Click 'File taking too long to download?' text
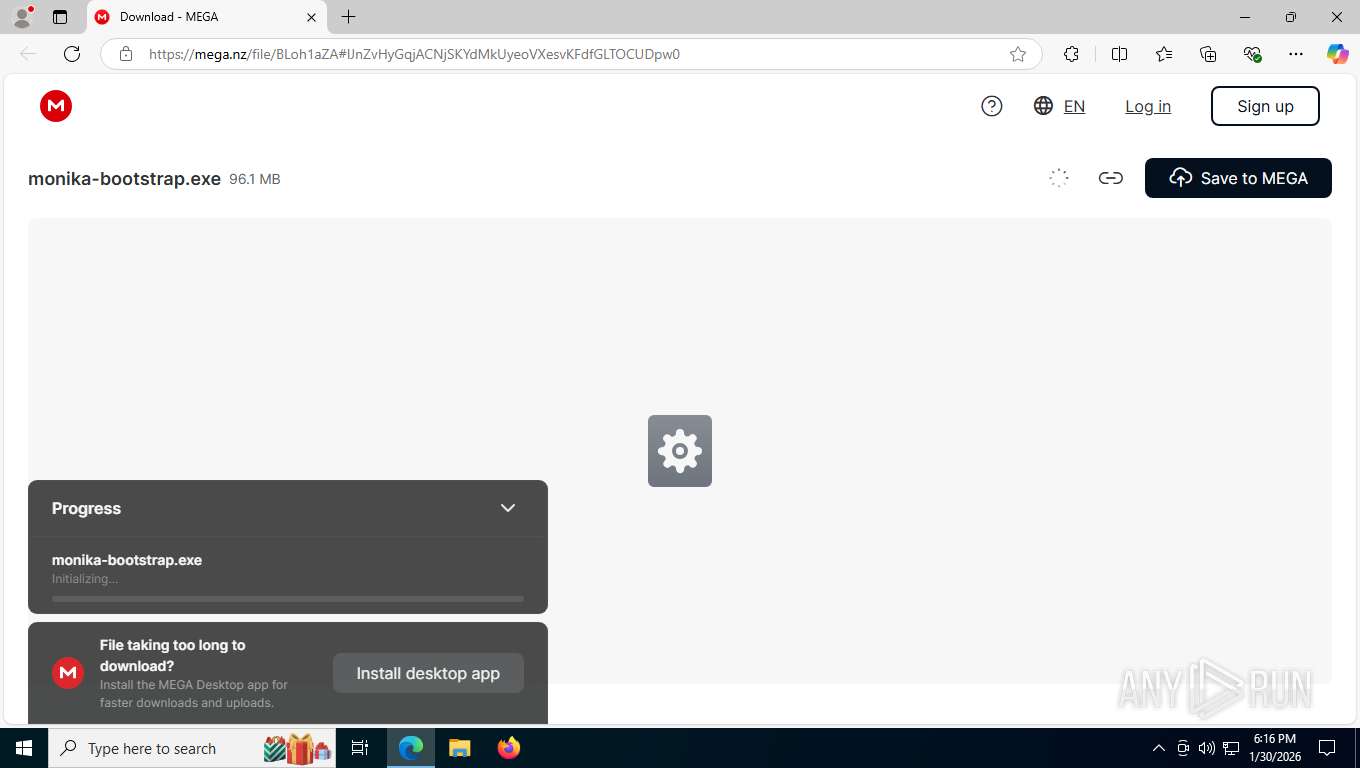The image size is (1360, 768). pos(172,655)
